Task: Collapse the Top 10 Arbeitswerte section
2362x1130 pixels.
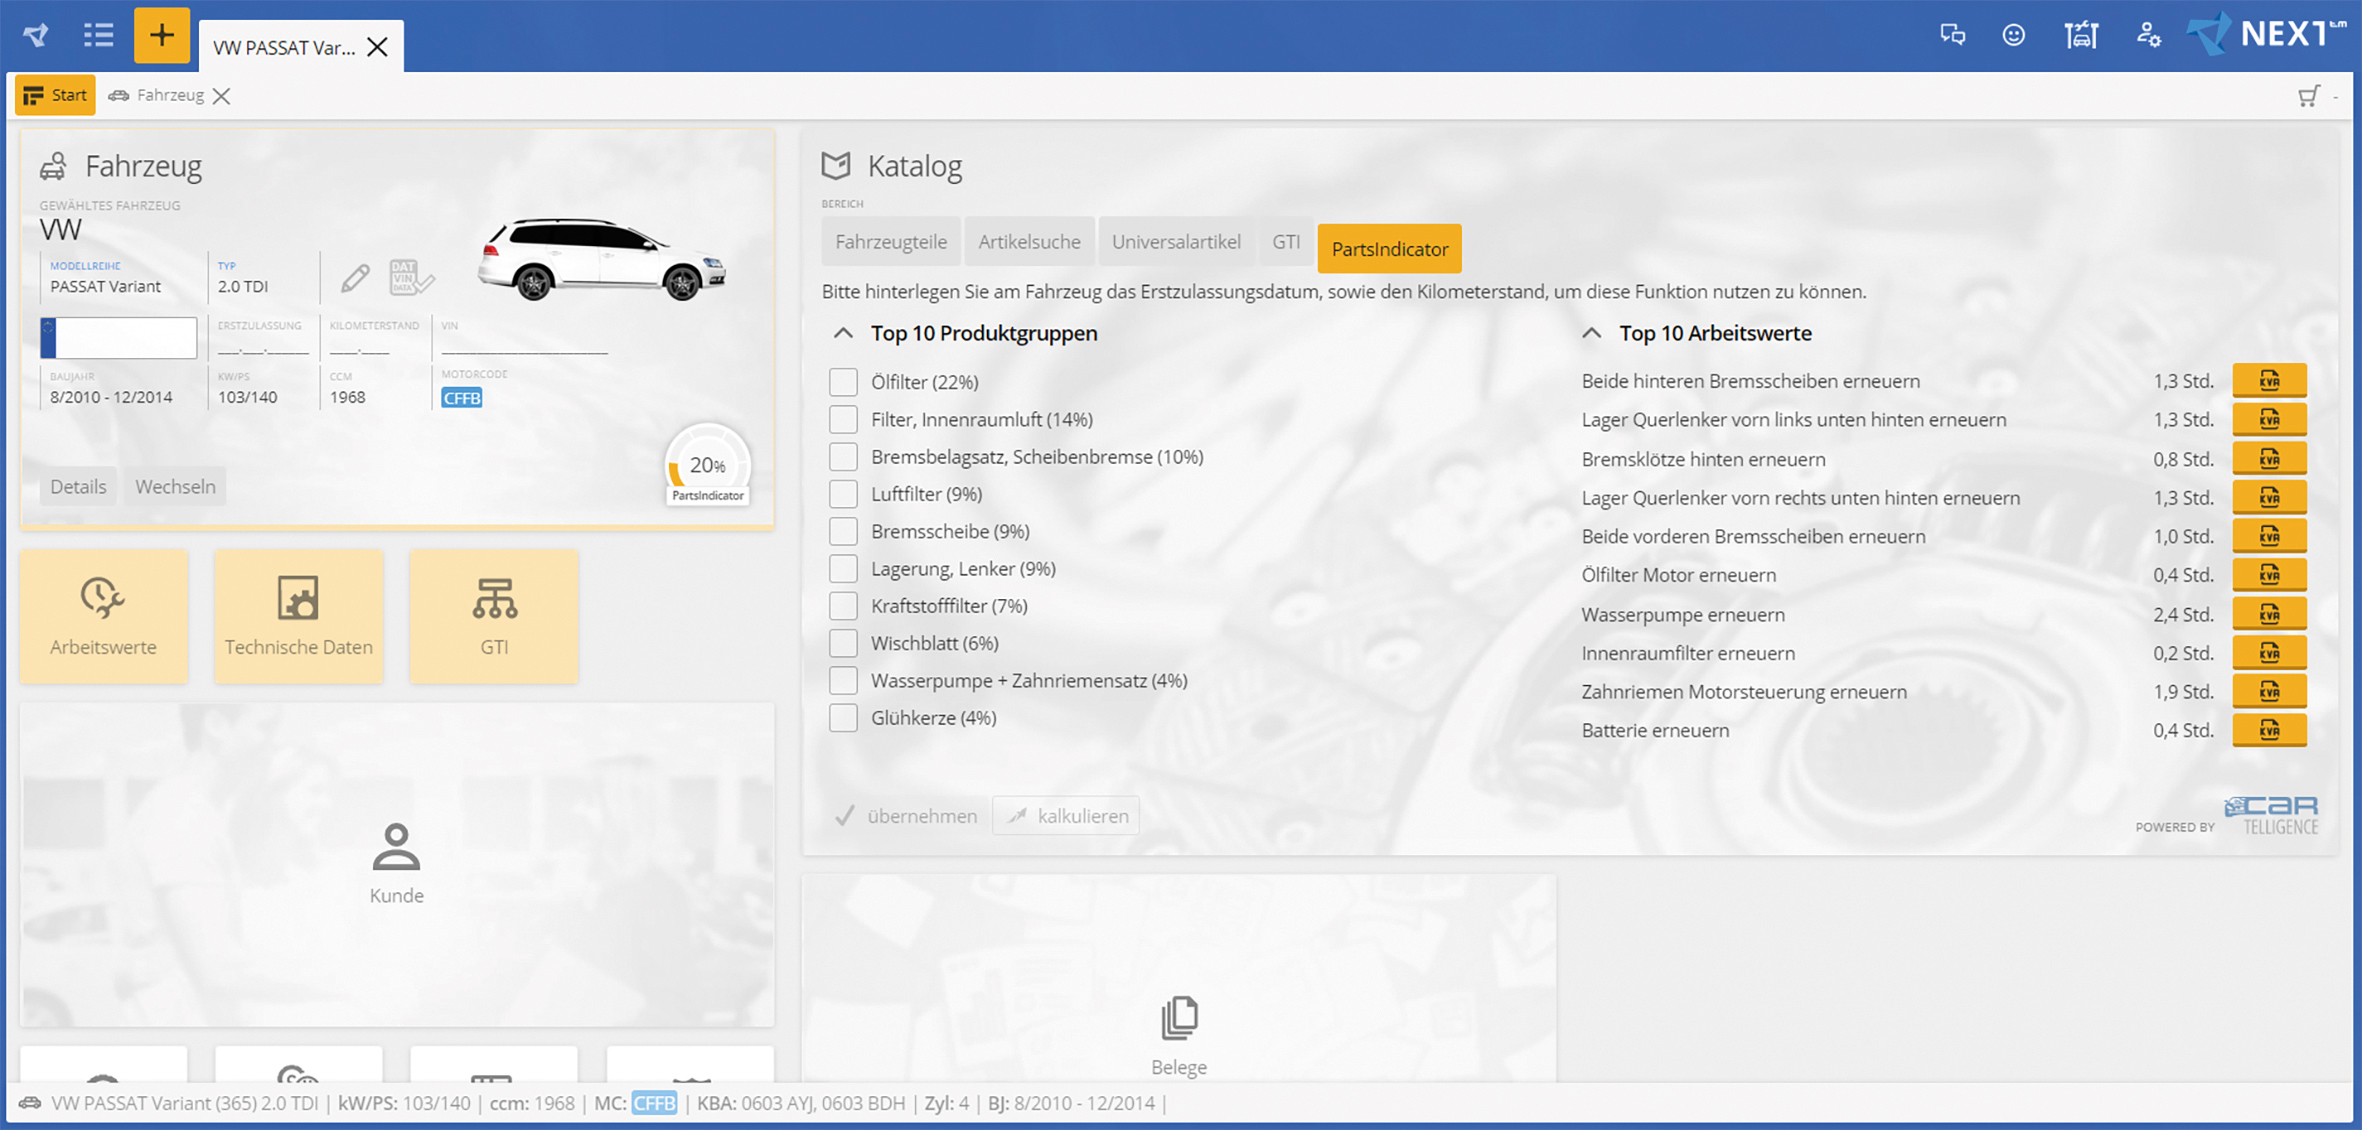Action: pos(1591,333)
